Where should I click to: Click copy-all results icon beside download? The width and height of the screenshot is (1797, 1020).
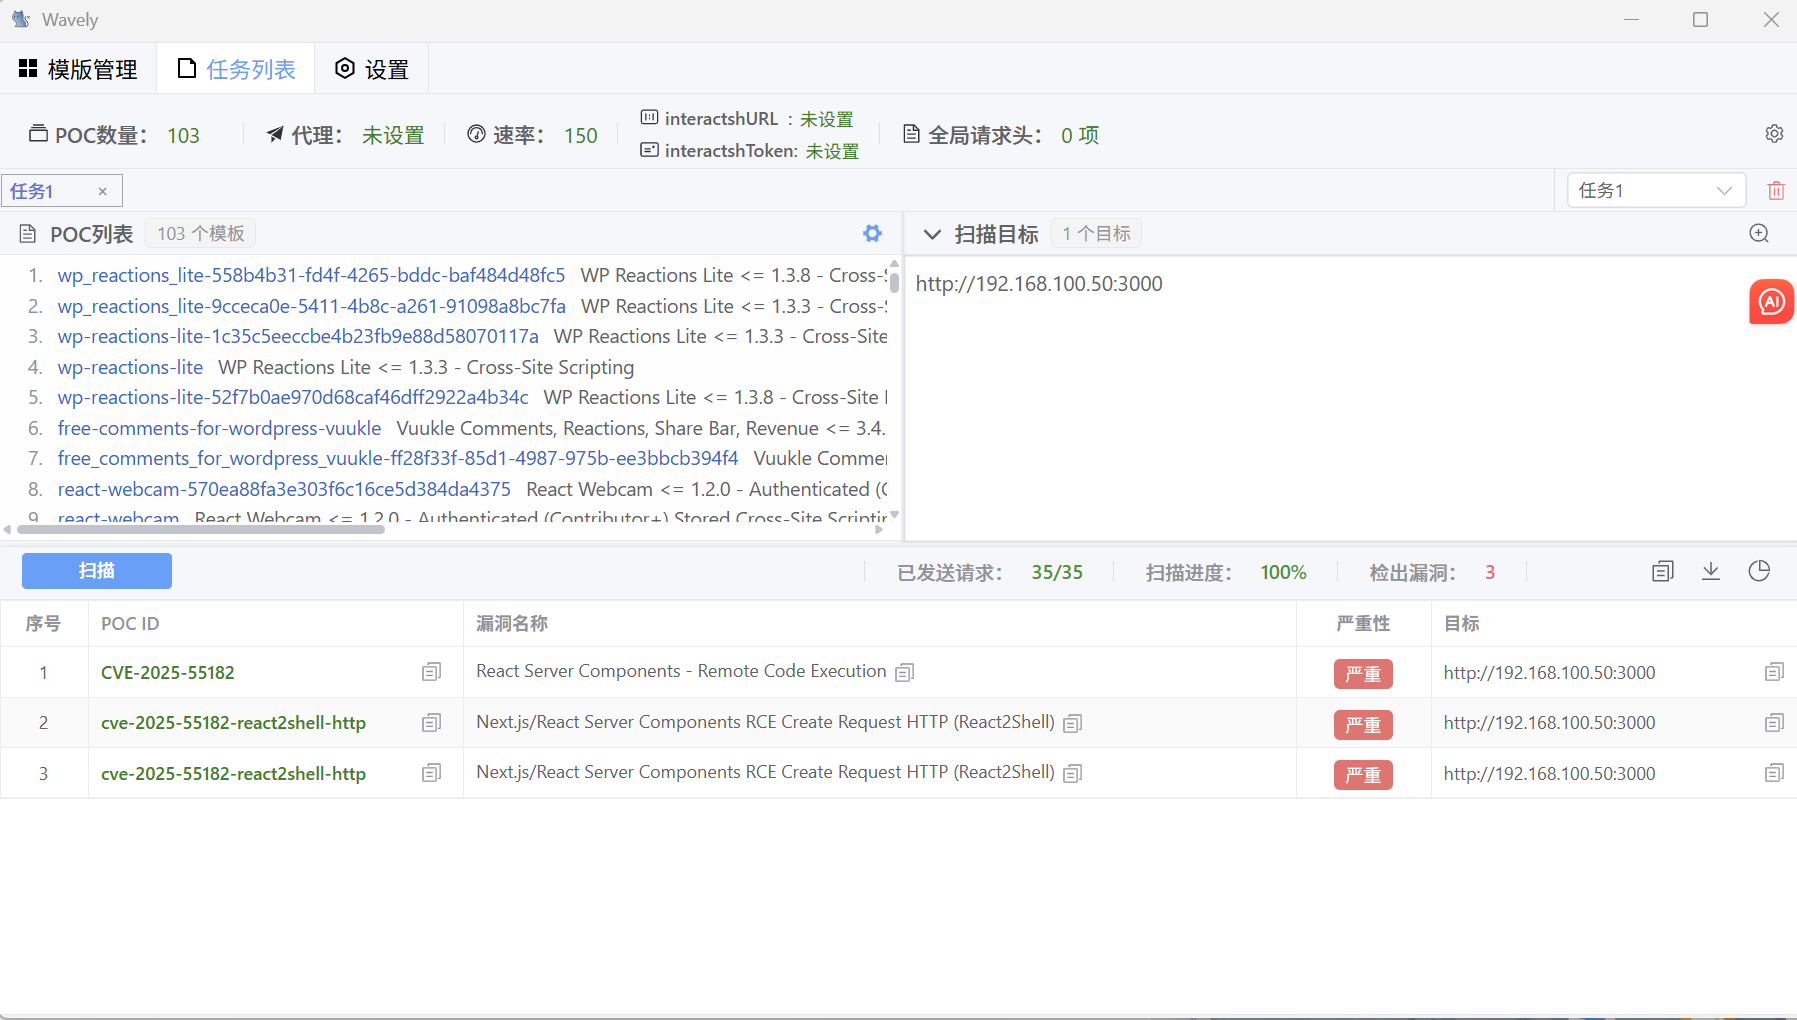1663,571
